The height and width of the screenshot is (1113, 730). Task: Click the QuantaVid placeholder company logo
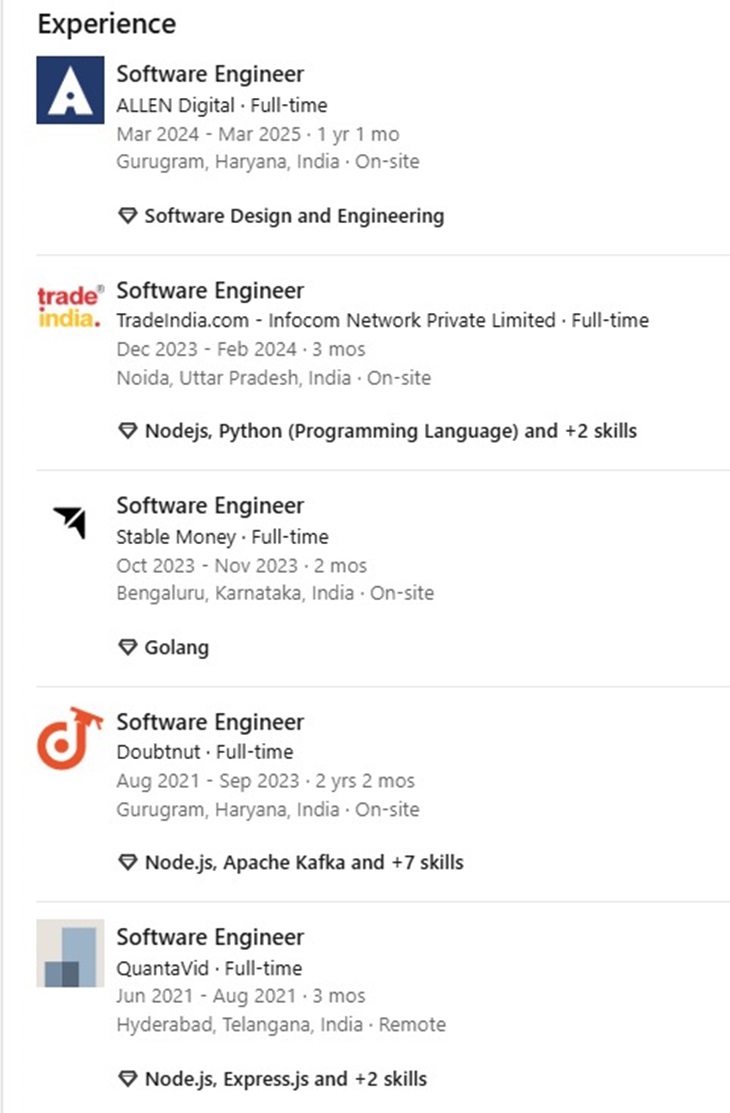70,953
